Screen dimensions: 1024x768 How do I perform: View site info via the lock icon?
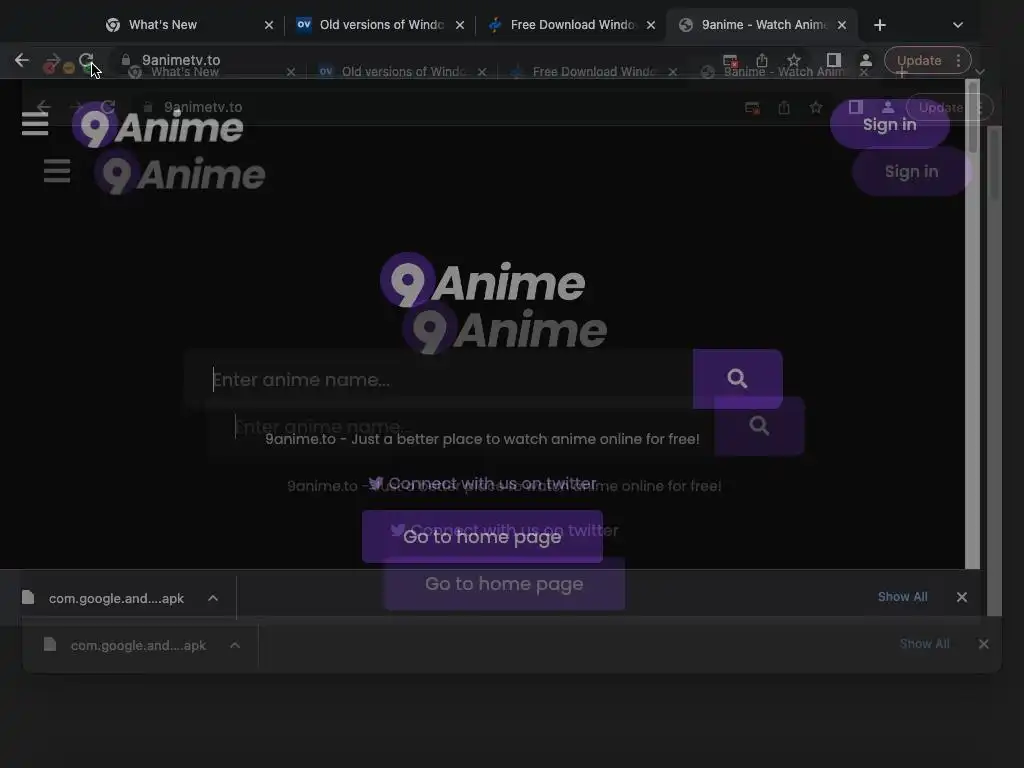(125, 60)
